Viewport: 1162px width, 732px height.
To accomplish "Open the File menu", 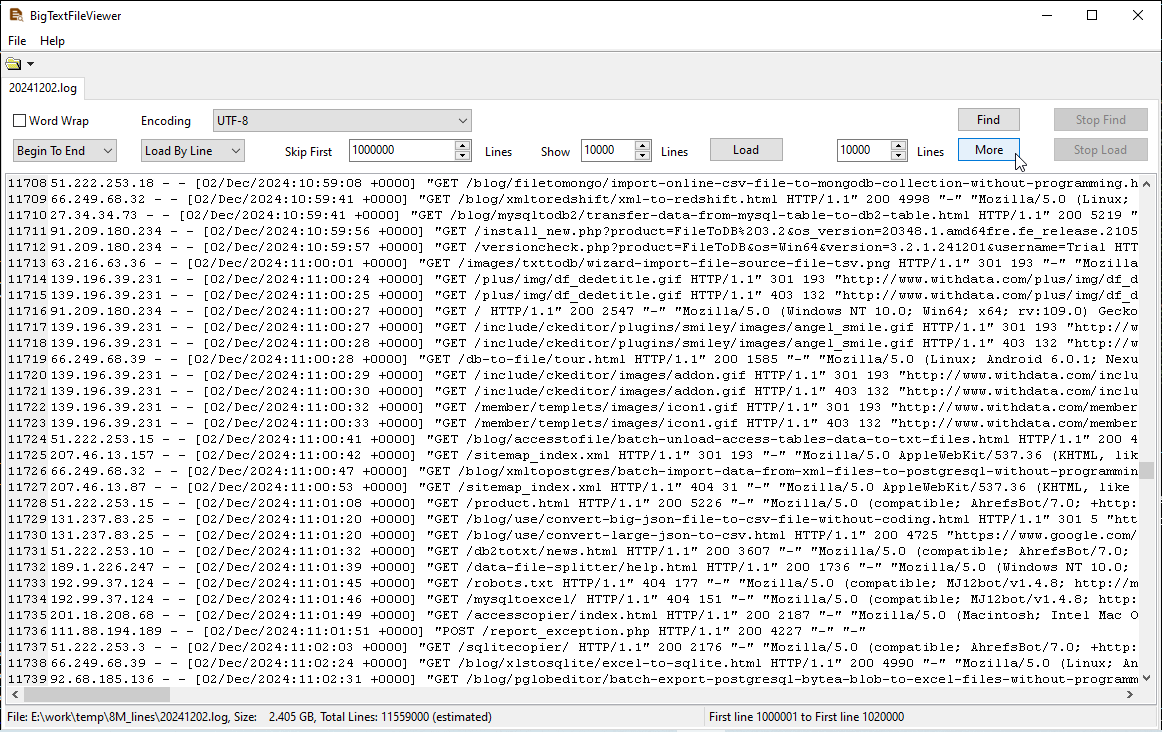I will point(17,41).
